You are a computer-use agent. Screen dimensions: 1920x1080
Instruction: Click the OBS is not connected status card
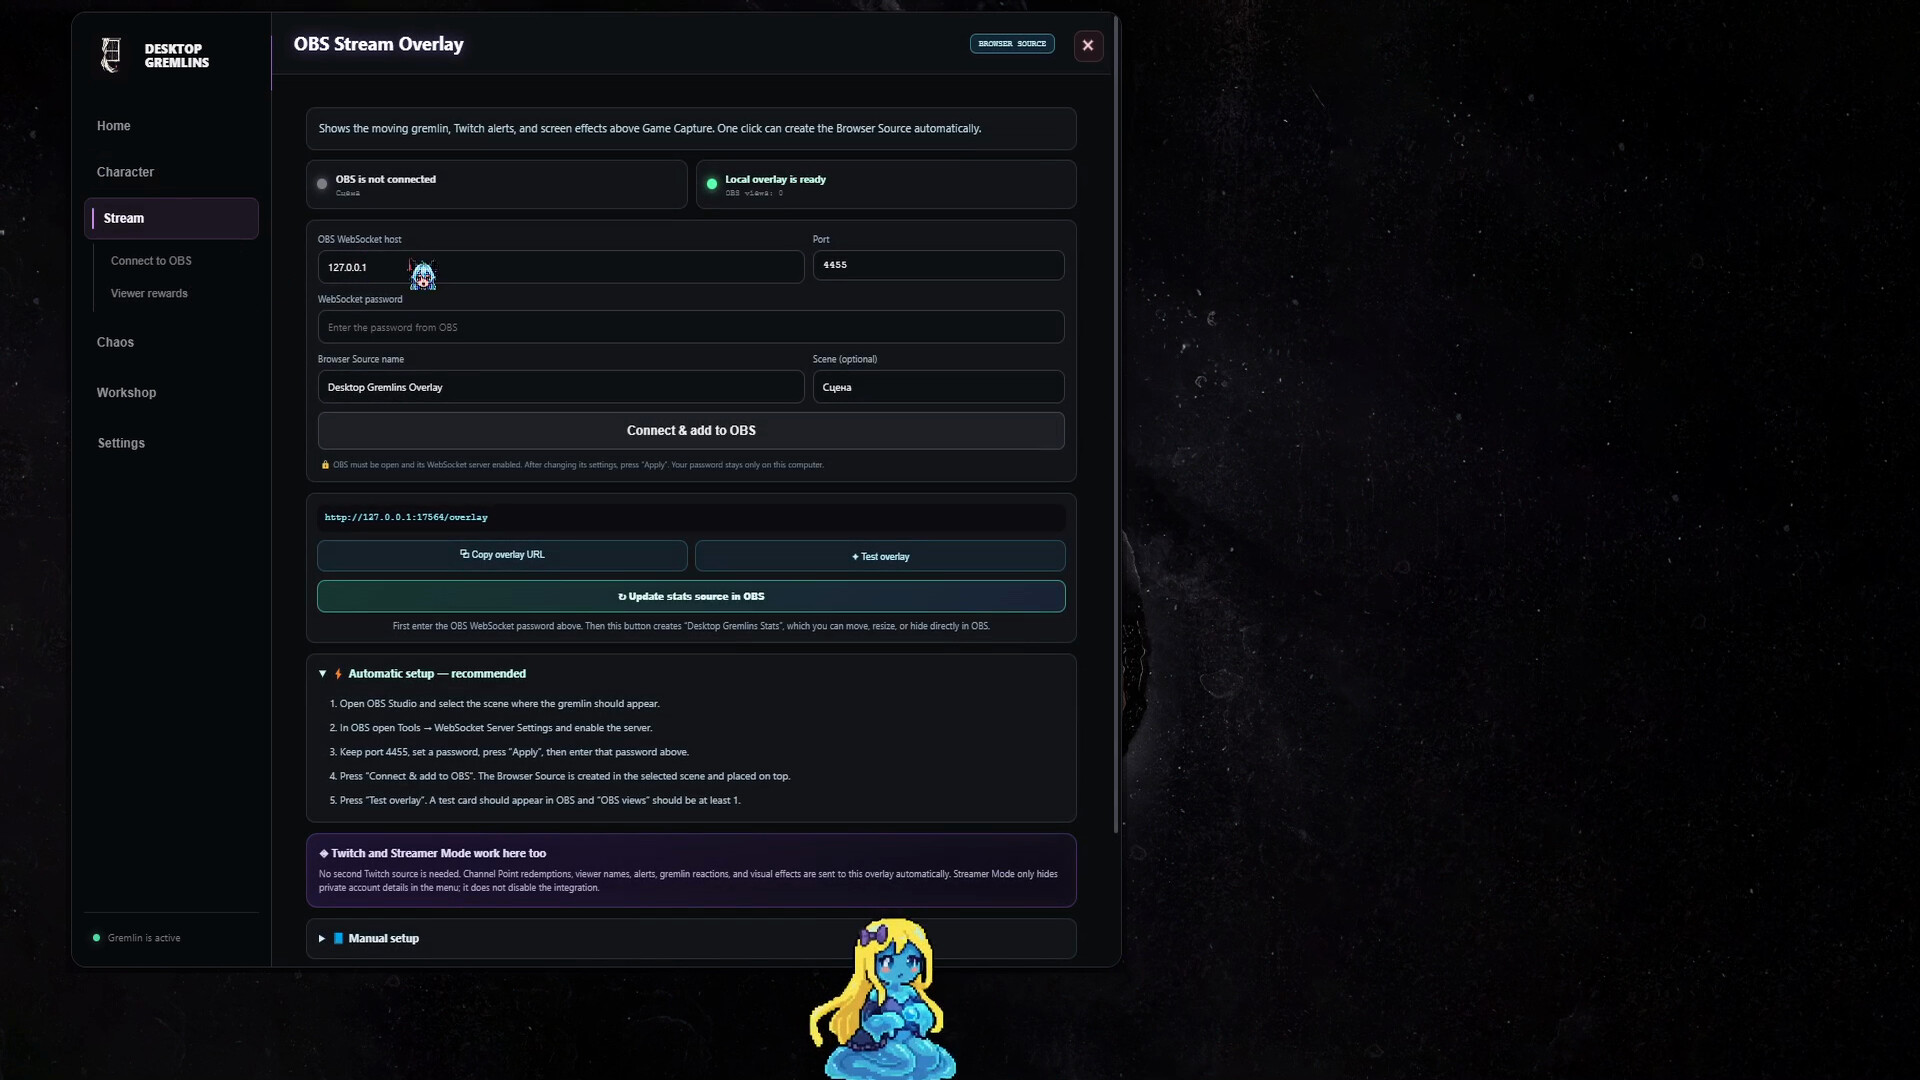point(497,184)
